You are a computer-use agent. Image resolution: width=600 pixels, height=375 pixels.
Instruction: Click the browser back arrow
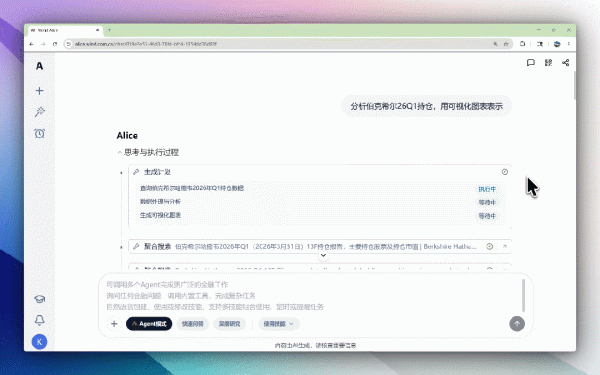click(x=31, y=44)
